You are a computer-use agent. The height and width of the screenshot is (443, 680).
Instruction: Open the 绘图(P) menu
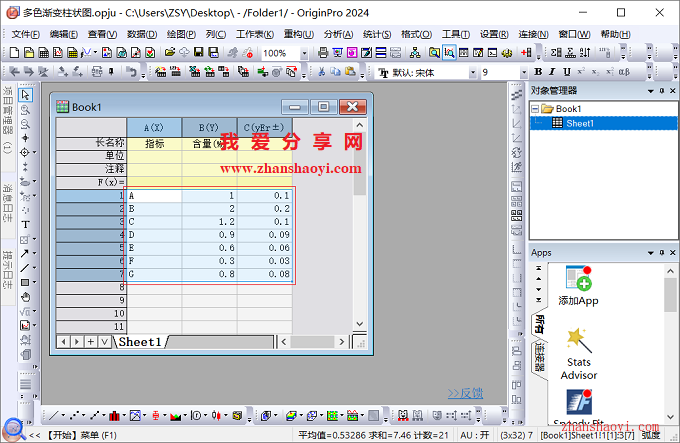pos(181,34)
